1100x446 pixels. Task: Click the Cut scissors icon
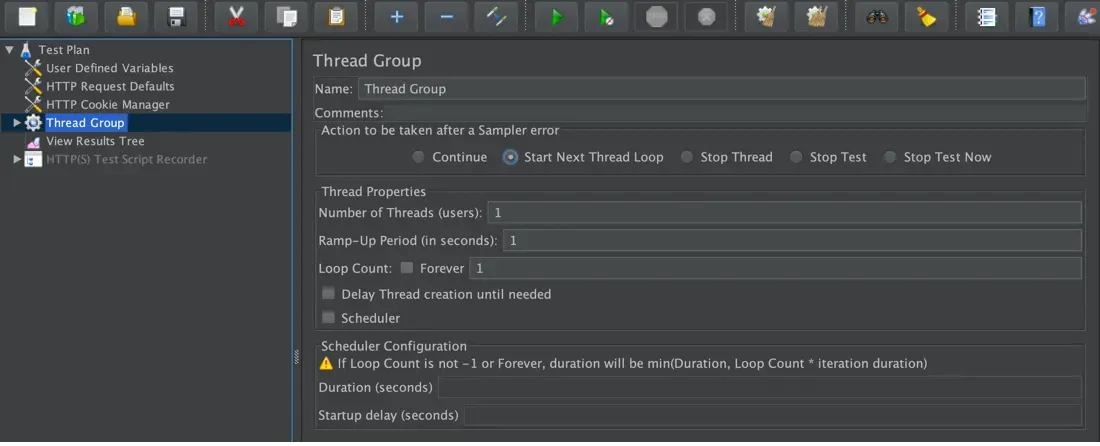tap(236, 17)
